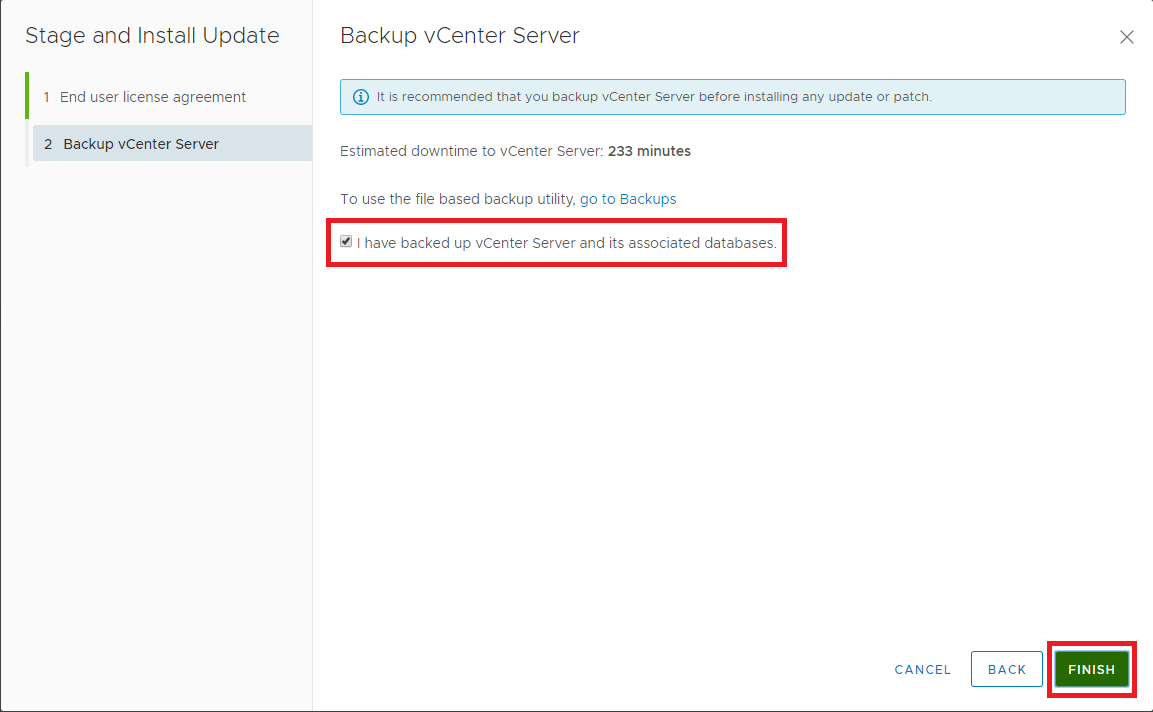The image size is (1153, 712).
Task: Select step 1 End user license agreement
Action: (152, 97)
